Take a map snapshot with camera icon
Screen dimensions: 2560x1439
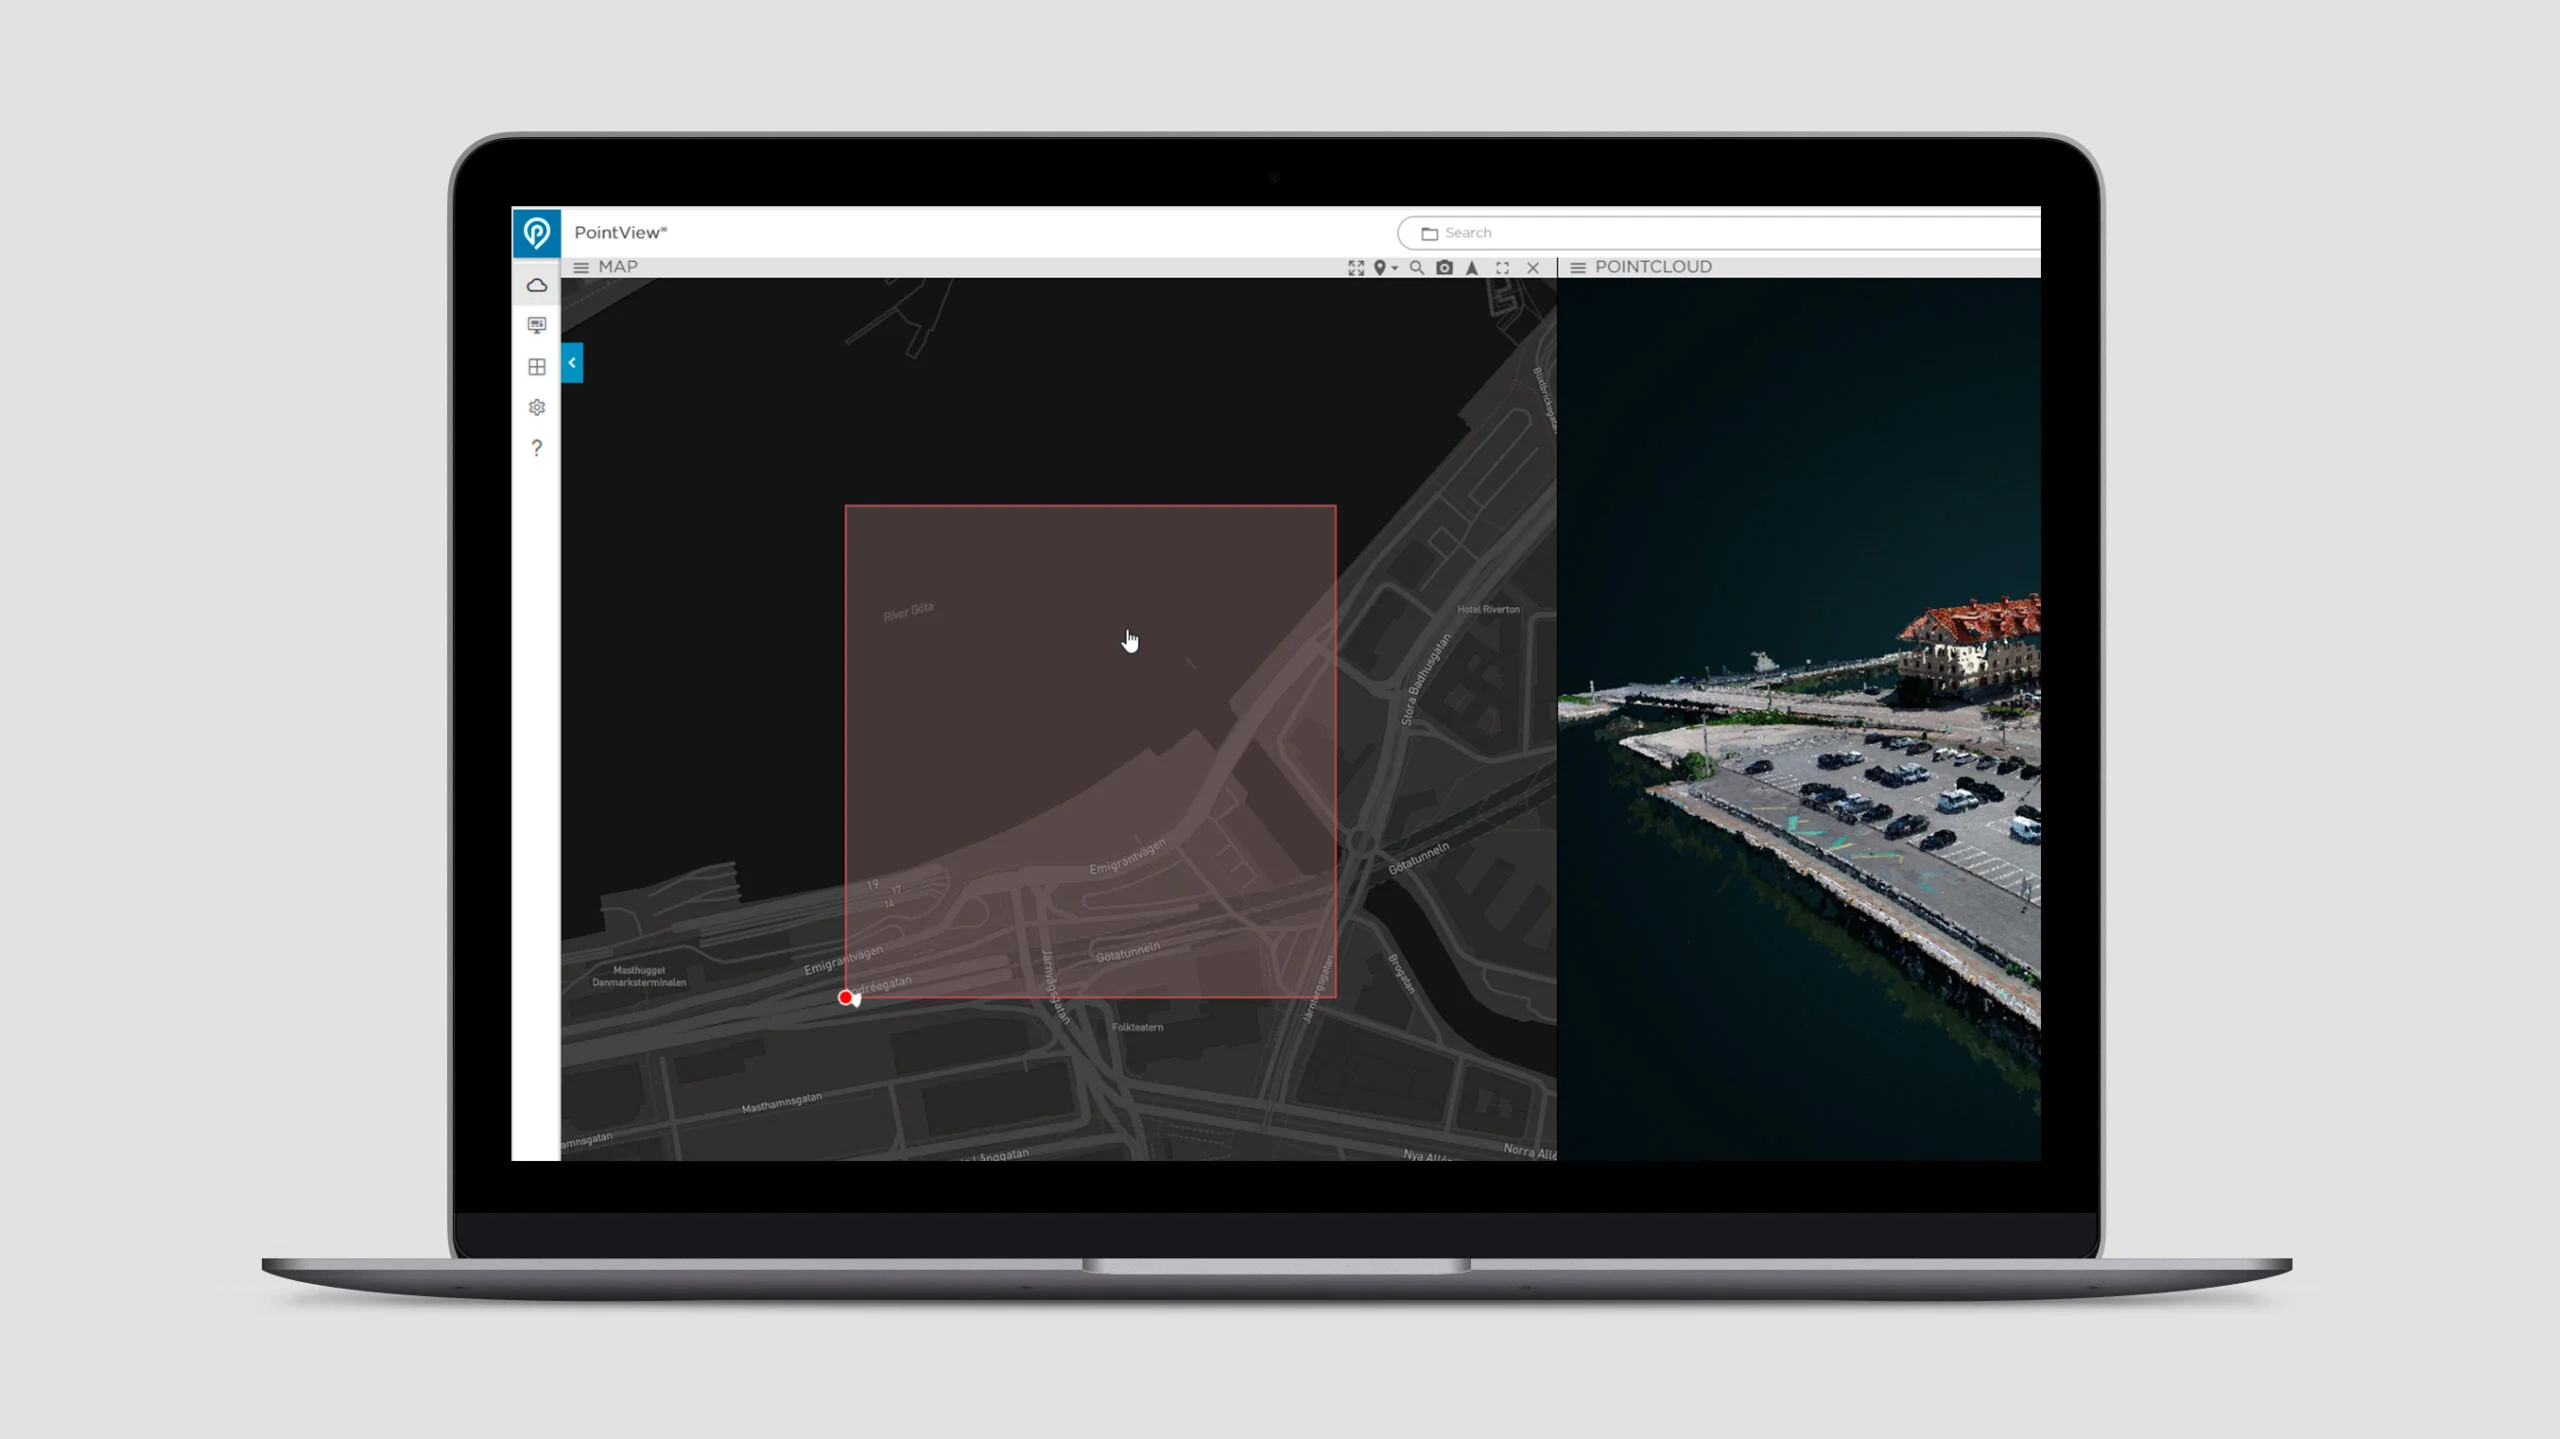(1445, 268)
